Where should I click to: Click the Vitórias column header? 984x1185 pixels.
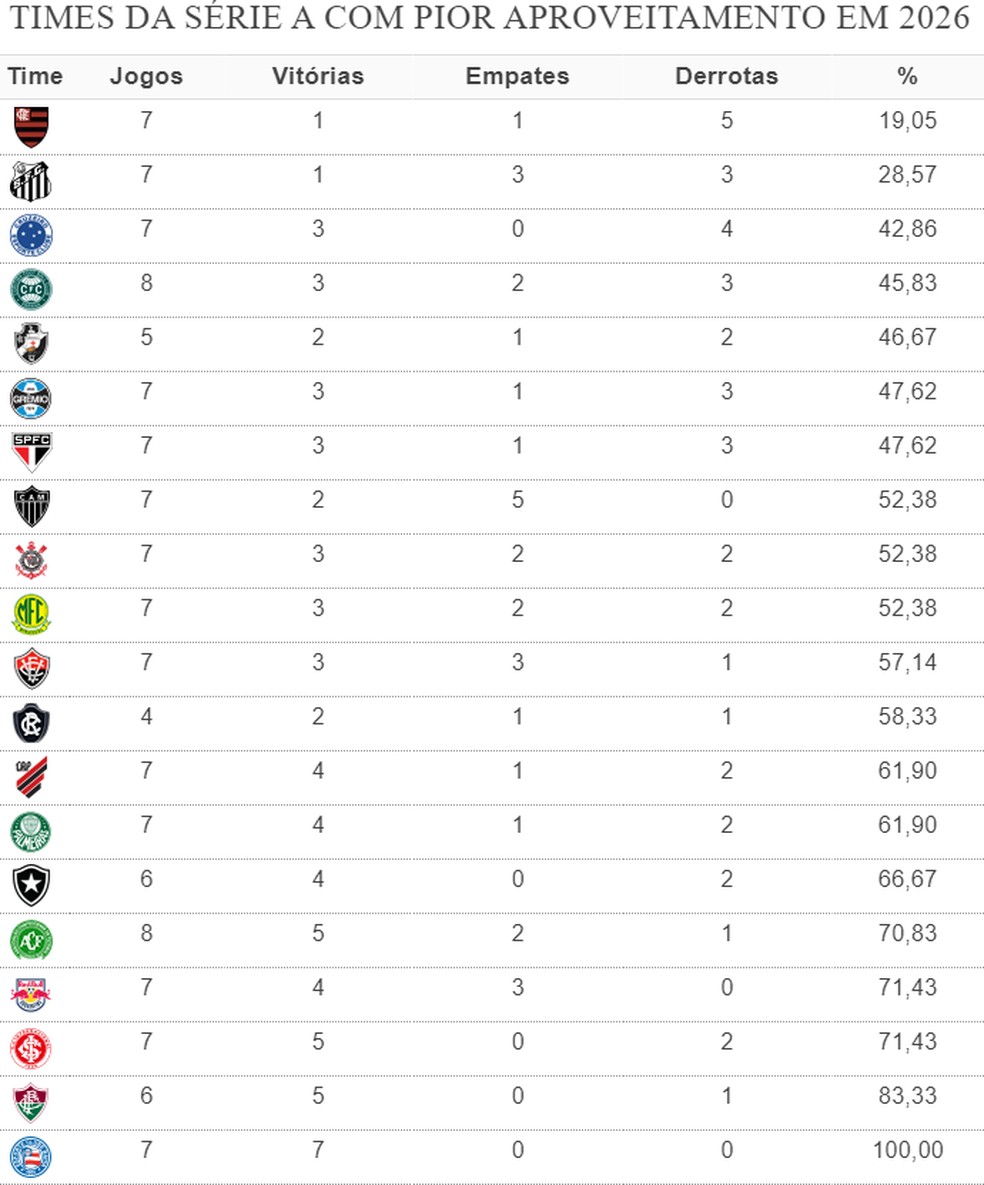(x=318, y=76)
